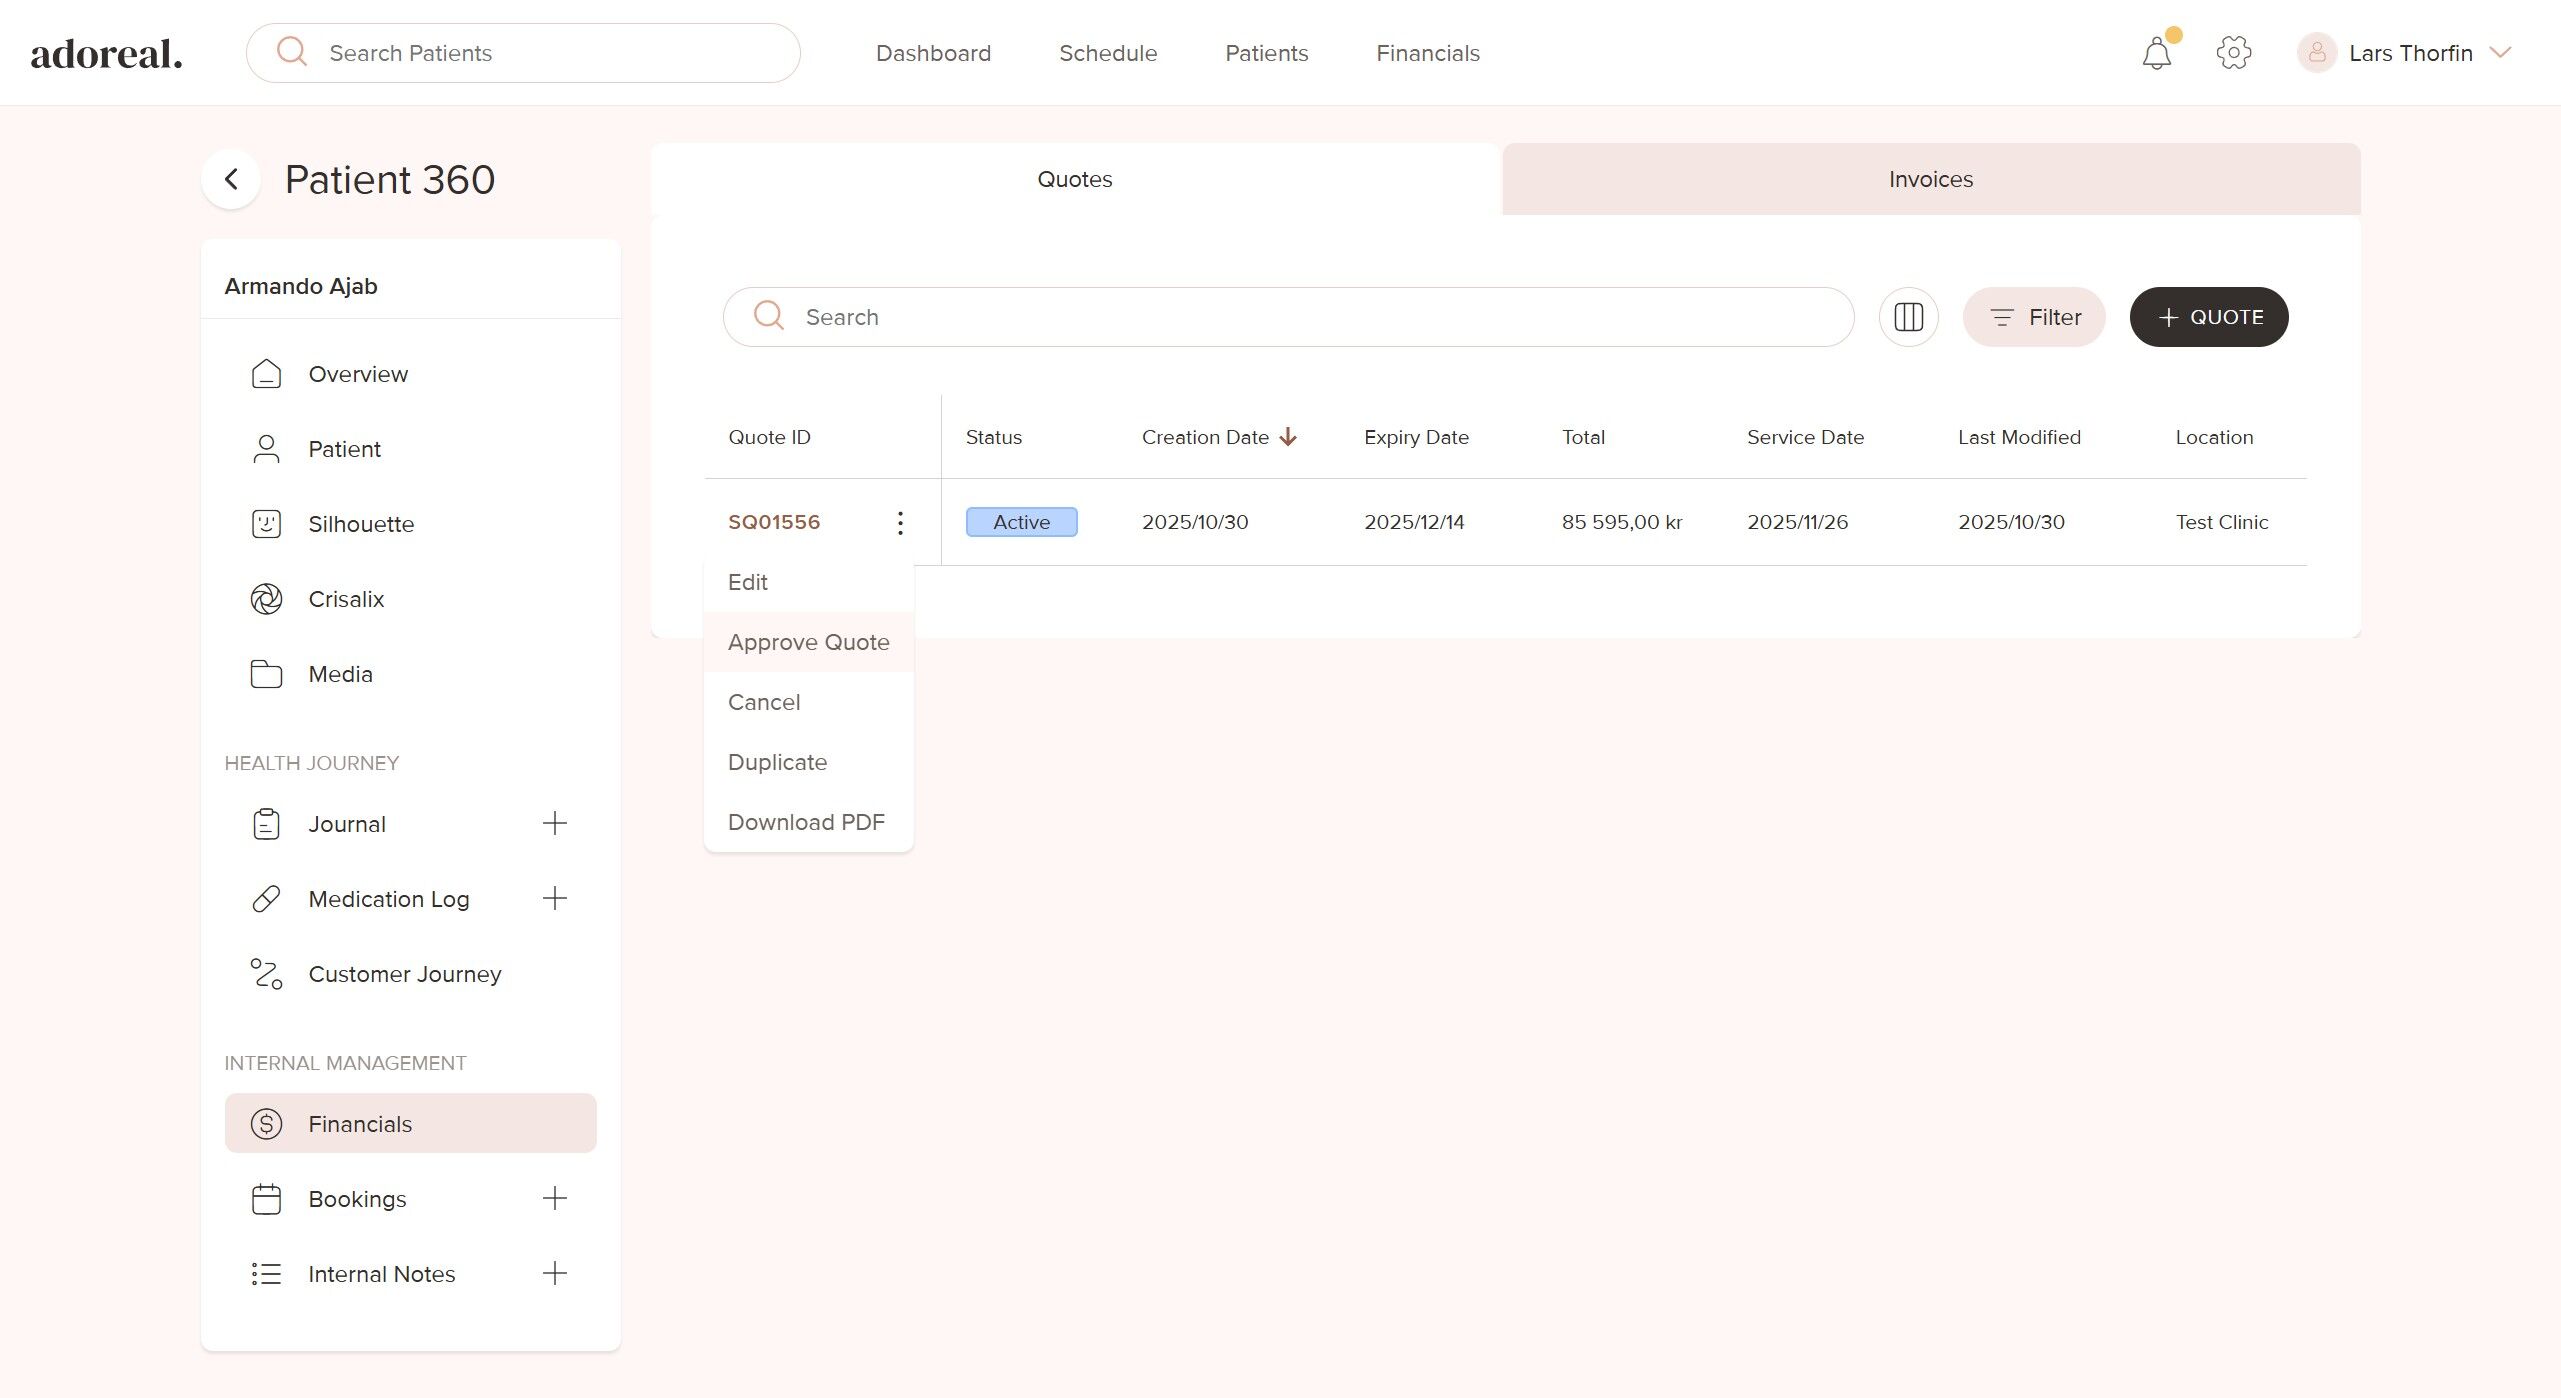Image resolution: width=2561 pixels, height=1398 pixels.
Task: Expand Lars Thorfin user menu chevron
Action: 2501,53
